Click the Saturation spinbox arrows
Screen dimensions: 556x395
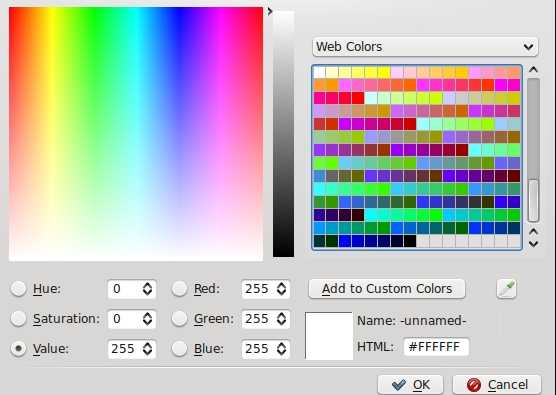point(148,318)
